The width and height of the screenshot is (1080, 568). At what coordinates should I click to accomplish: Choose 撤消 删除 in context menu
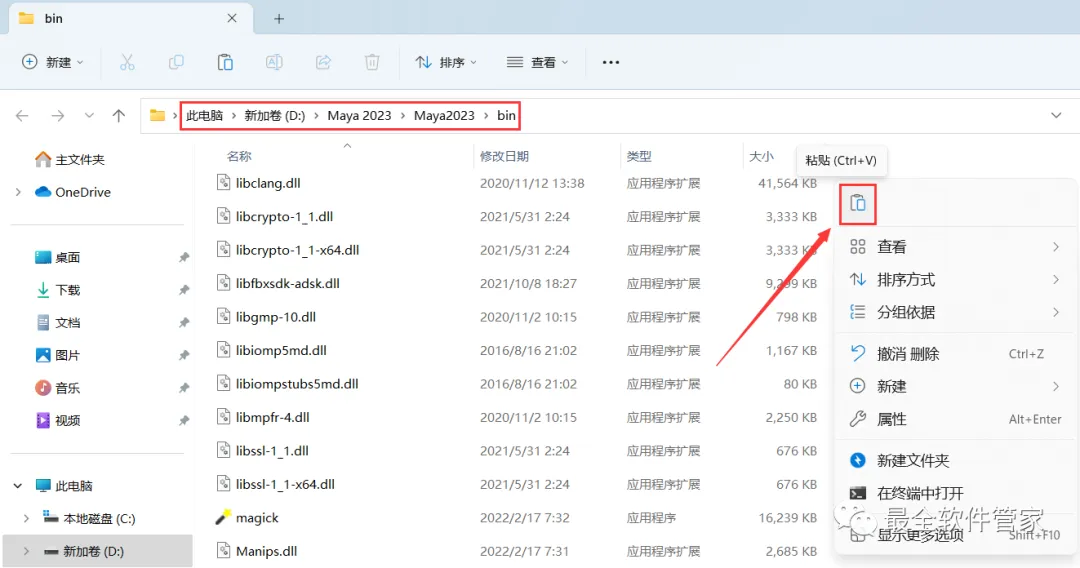[x=955, y=354]
